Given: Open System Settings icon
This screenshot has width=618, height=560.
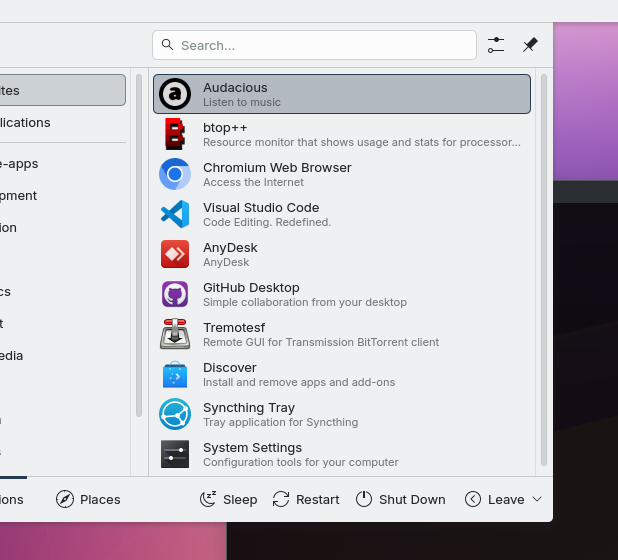Looking at the screenshot, I should tap(175, 454).
